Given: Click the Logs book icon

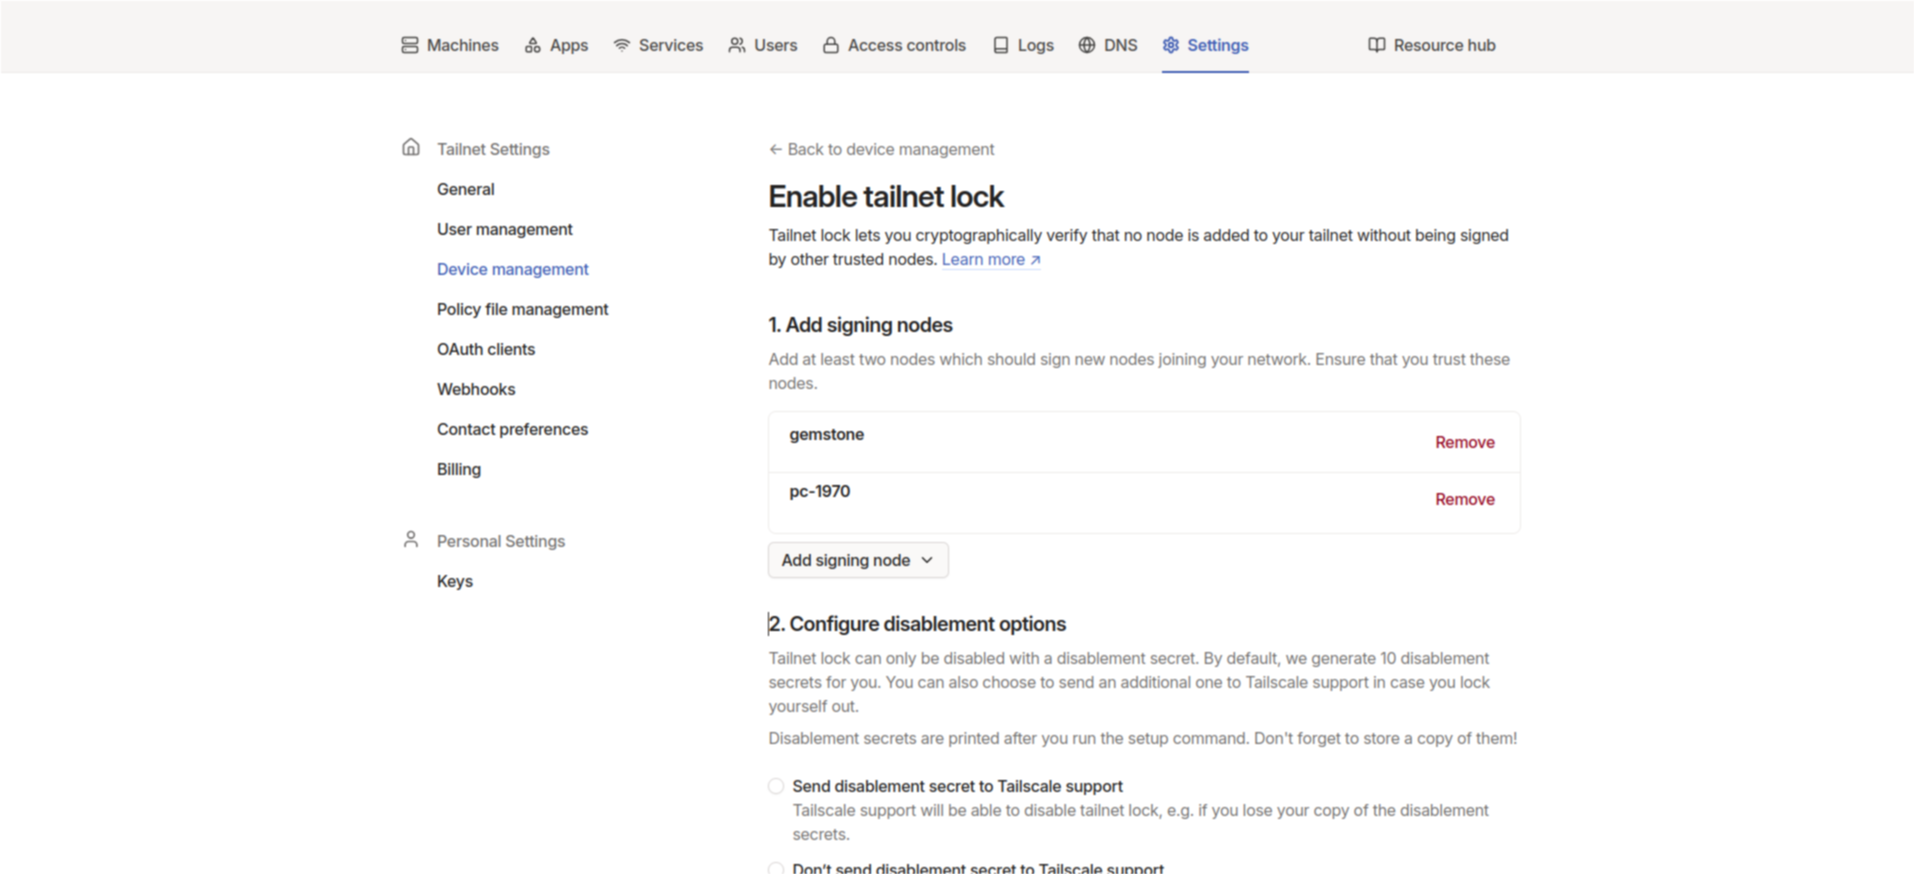Looking at the screenshot, I should [1001, 45].
